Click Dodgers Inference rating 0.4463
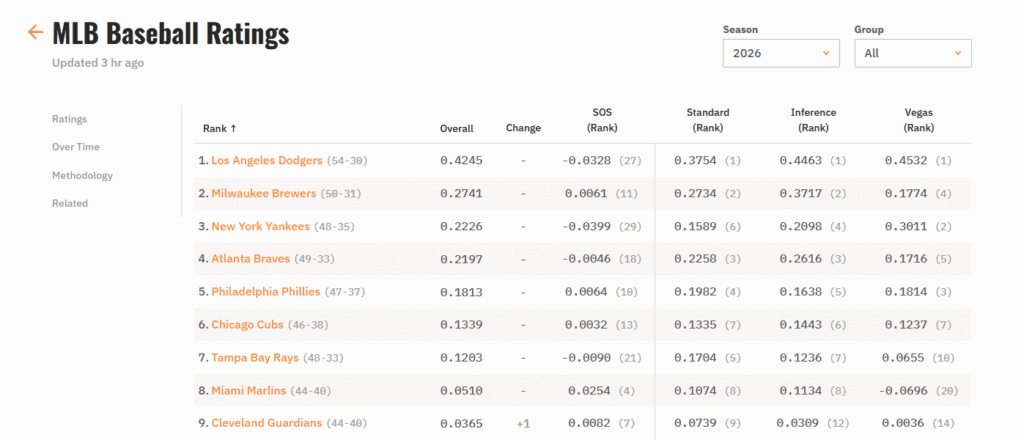1024x440 pixels. pos(801,161)
